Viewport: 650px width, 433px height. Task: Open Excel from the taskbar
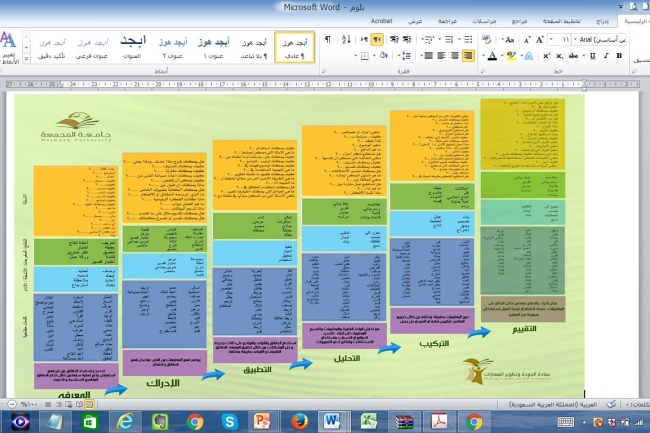tap(368, 422)
